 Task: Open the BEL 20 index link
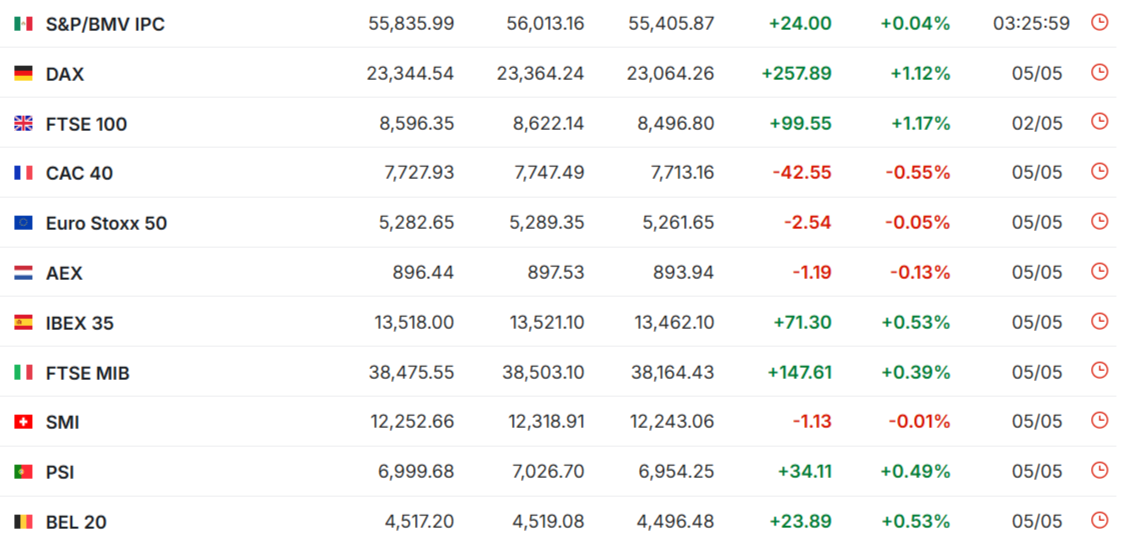pyautogui.click(x=76, y=522)
